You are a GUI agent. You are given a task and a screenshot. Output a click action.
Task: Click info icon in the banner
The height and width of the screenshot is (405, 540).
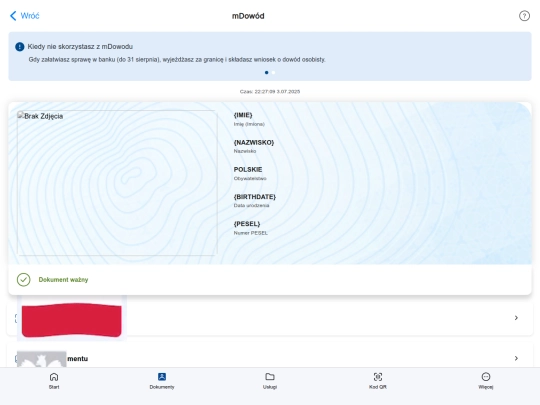(20, 46)
